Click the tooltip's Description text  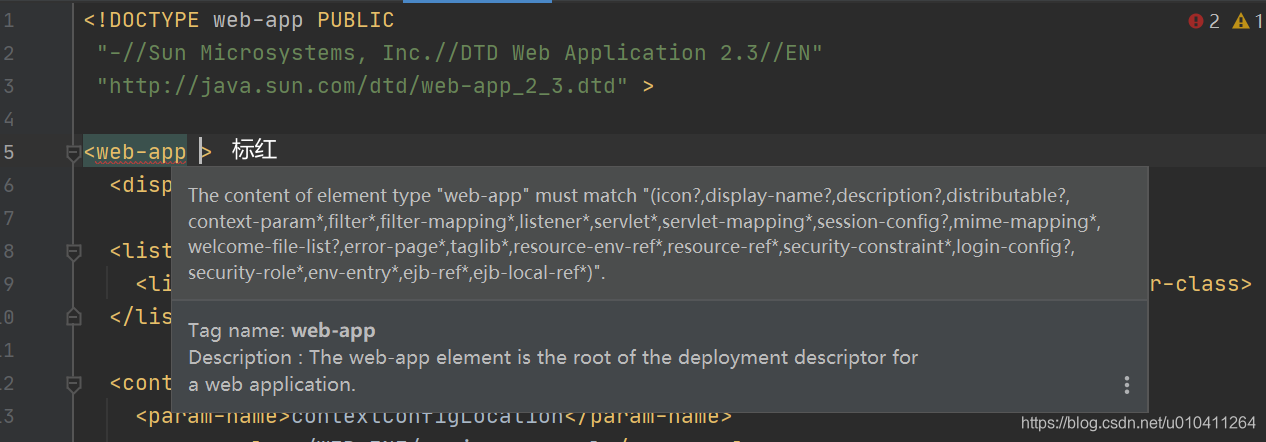(553, 370)
